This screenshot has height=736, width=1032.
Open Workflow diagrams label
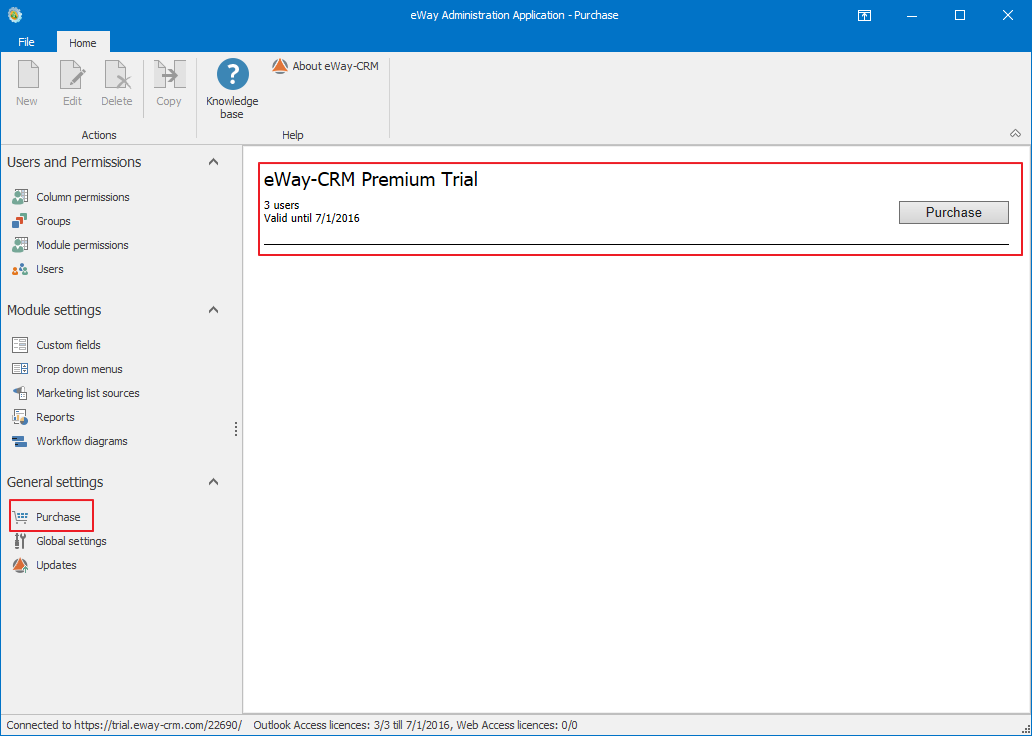[x=82, y=441]
